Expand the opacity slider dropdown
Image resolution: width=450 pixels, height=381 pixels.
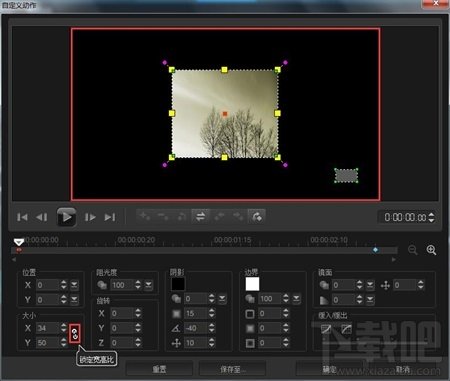[x=148, y=285]
